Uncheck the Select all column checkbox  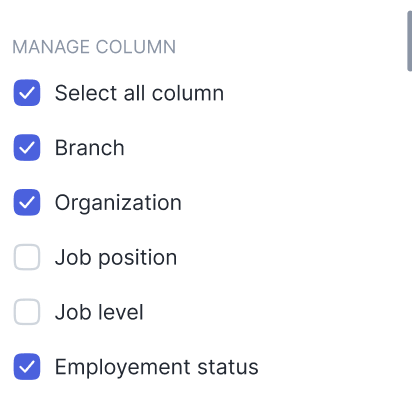point(27,93)
